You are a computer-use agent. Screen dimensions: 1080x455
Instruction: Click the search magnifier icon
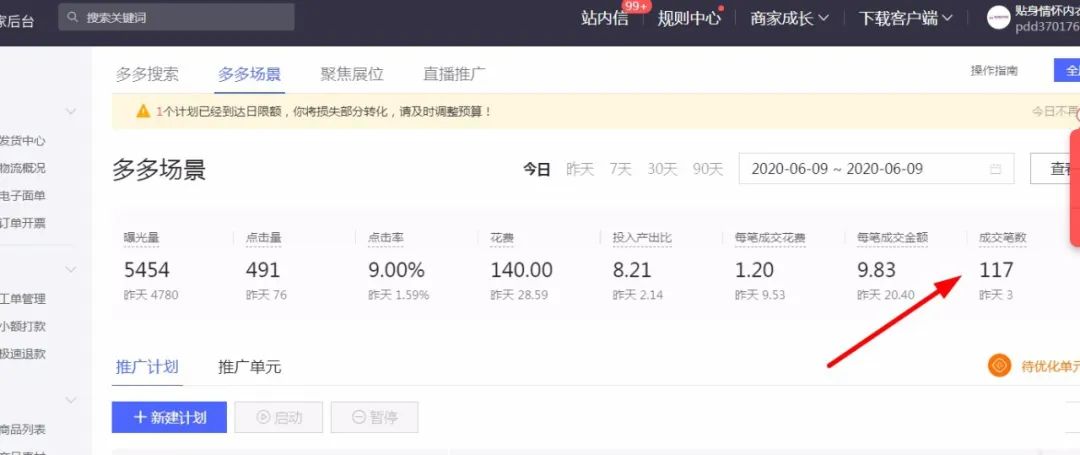click(x=73, y=17)
